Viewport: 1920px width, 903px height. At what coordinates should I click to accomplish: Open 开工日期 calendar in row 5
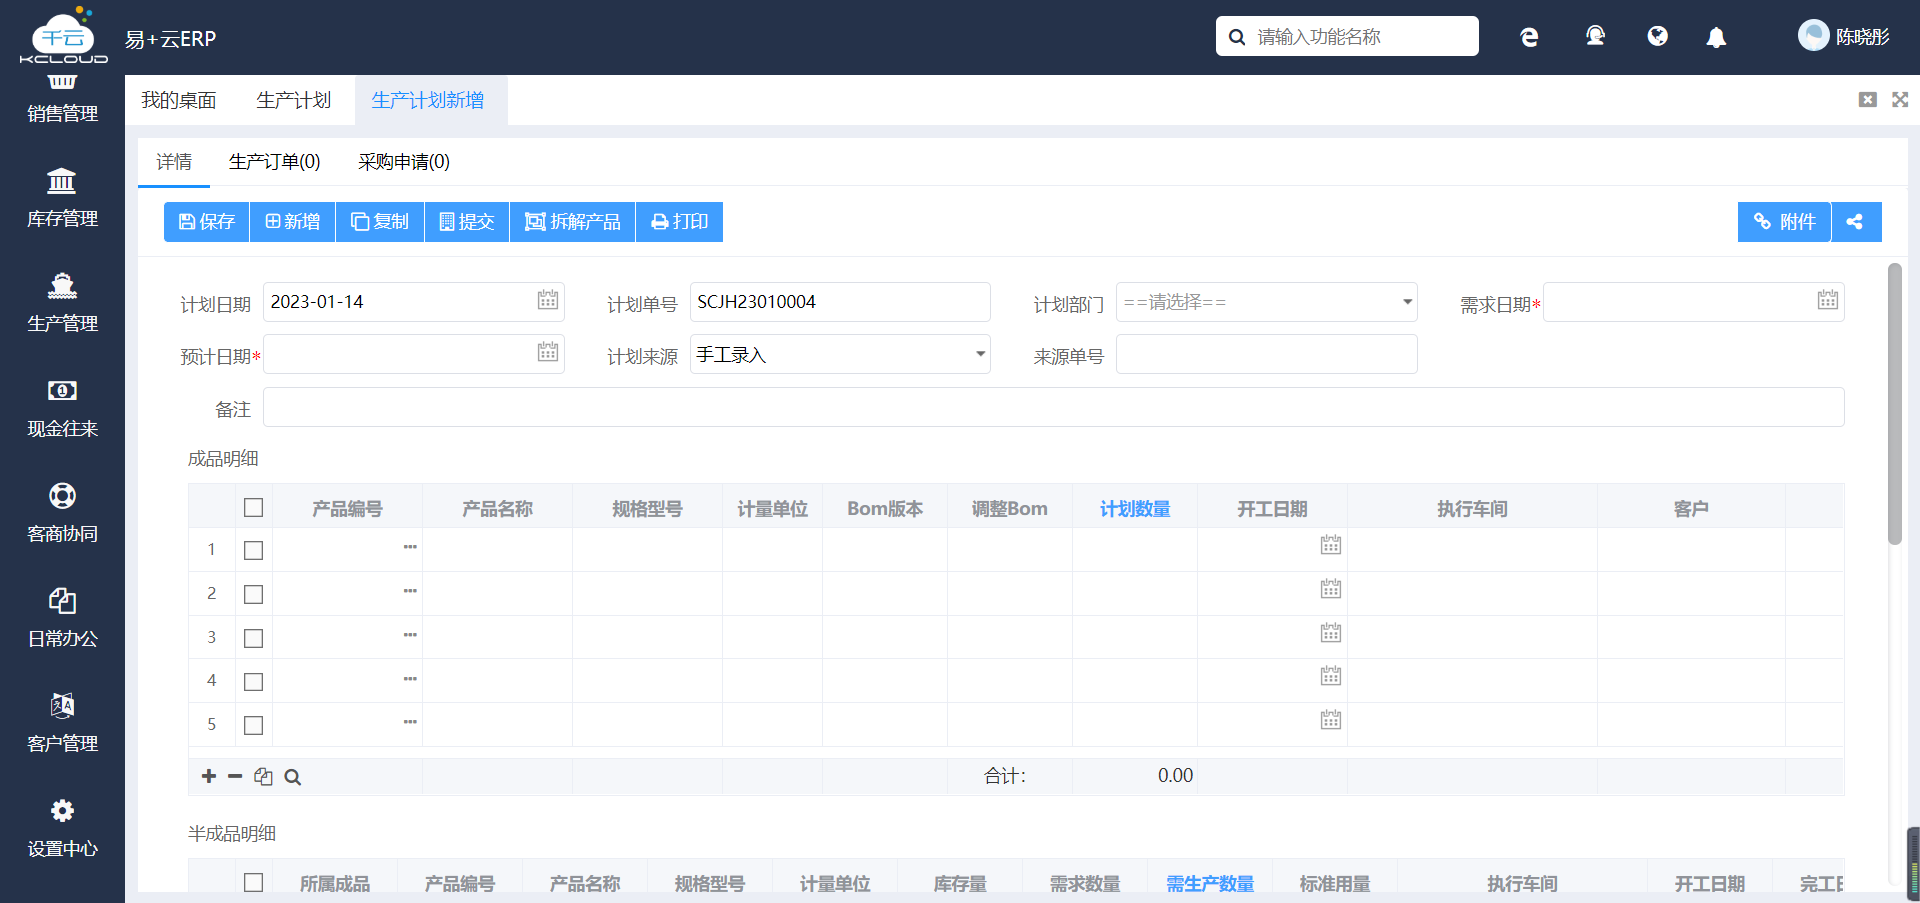(x=1330, y=720)
